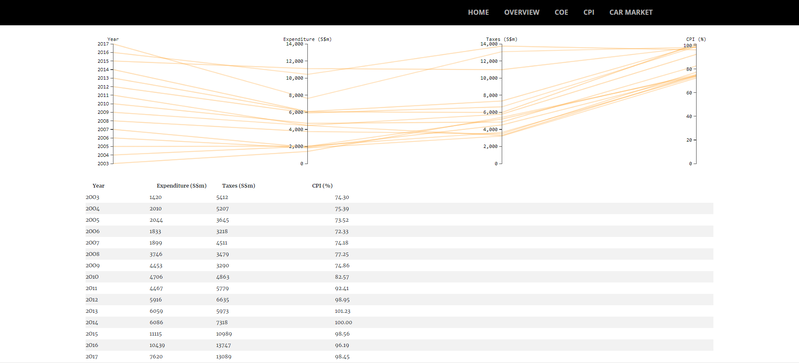This screenshot has height=363, width=799.
Task: Select the 2003 table row
Action: pos(400,197)
